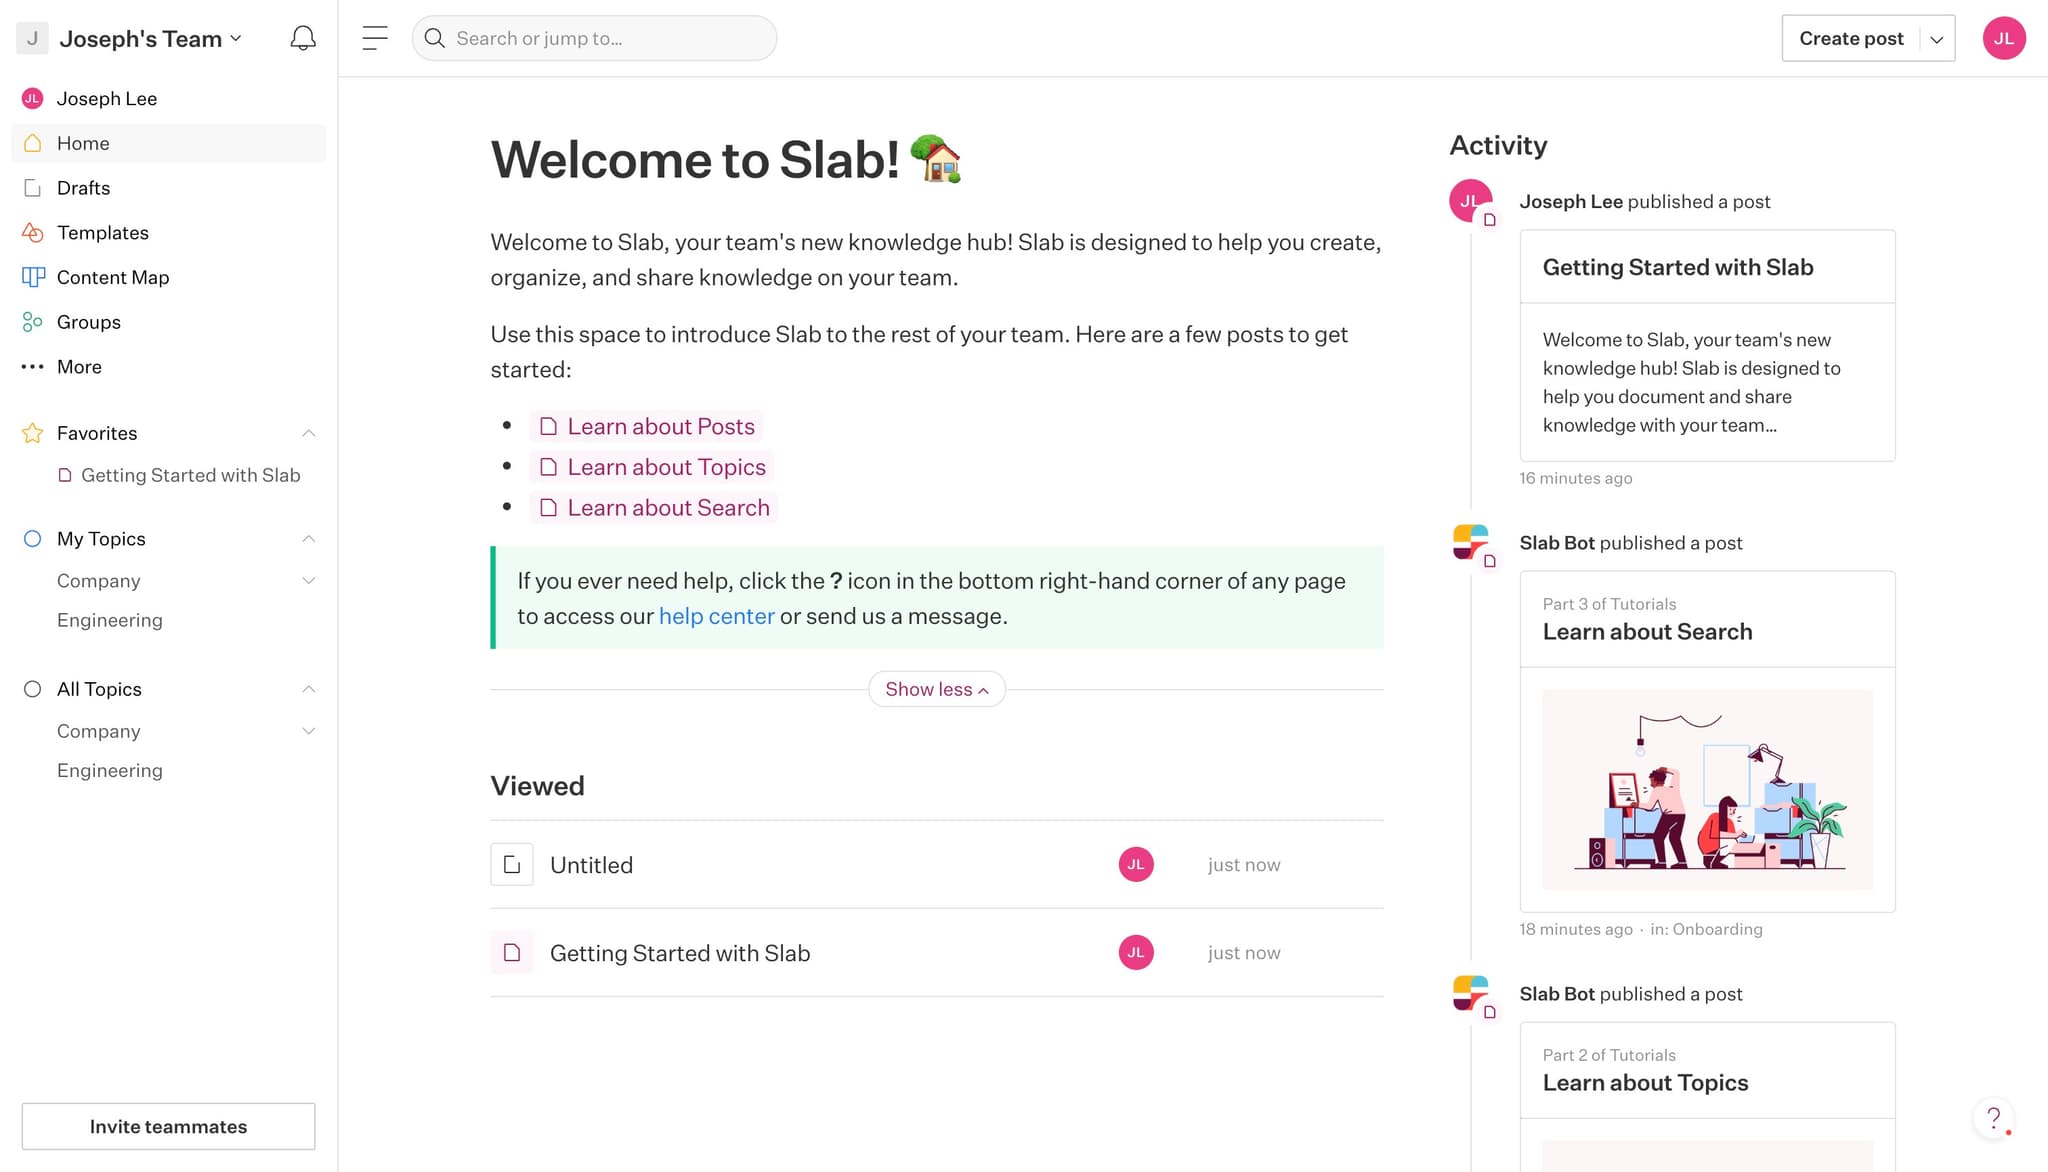
Task: Open Templates from the sidebar icon
Action: coord(33,232)
